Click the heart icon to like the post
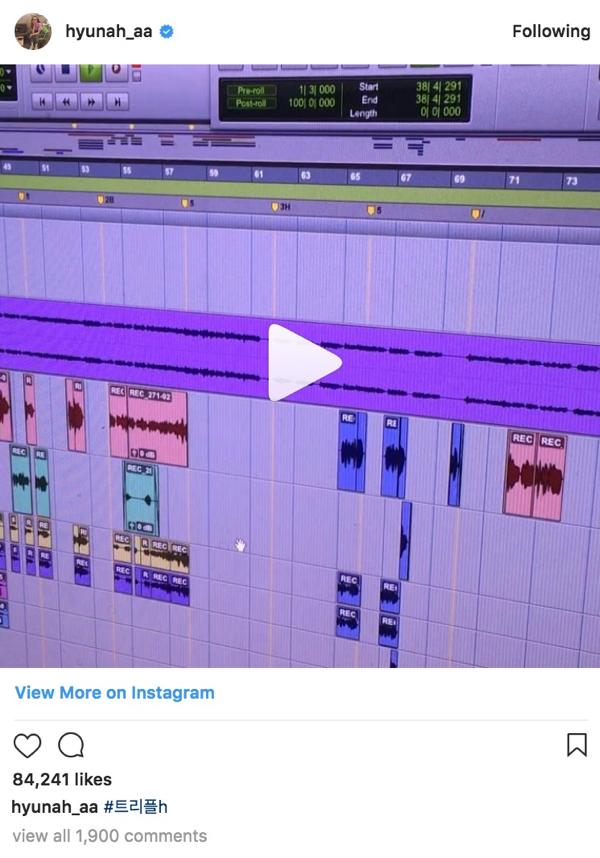Image resolution: width=600 pixels, height=858 pixels. click(x=28, y=745)
